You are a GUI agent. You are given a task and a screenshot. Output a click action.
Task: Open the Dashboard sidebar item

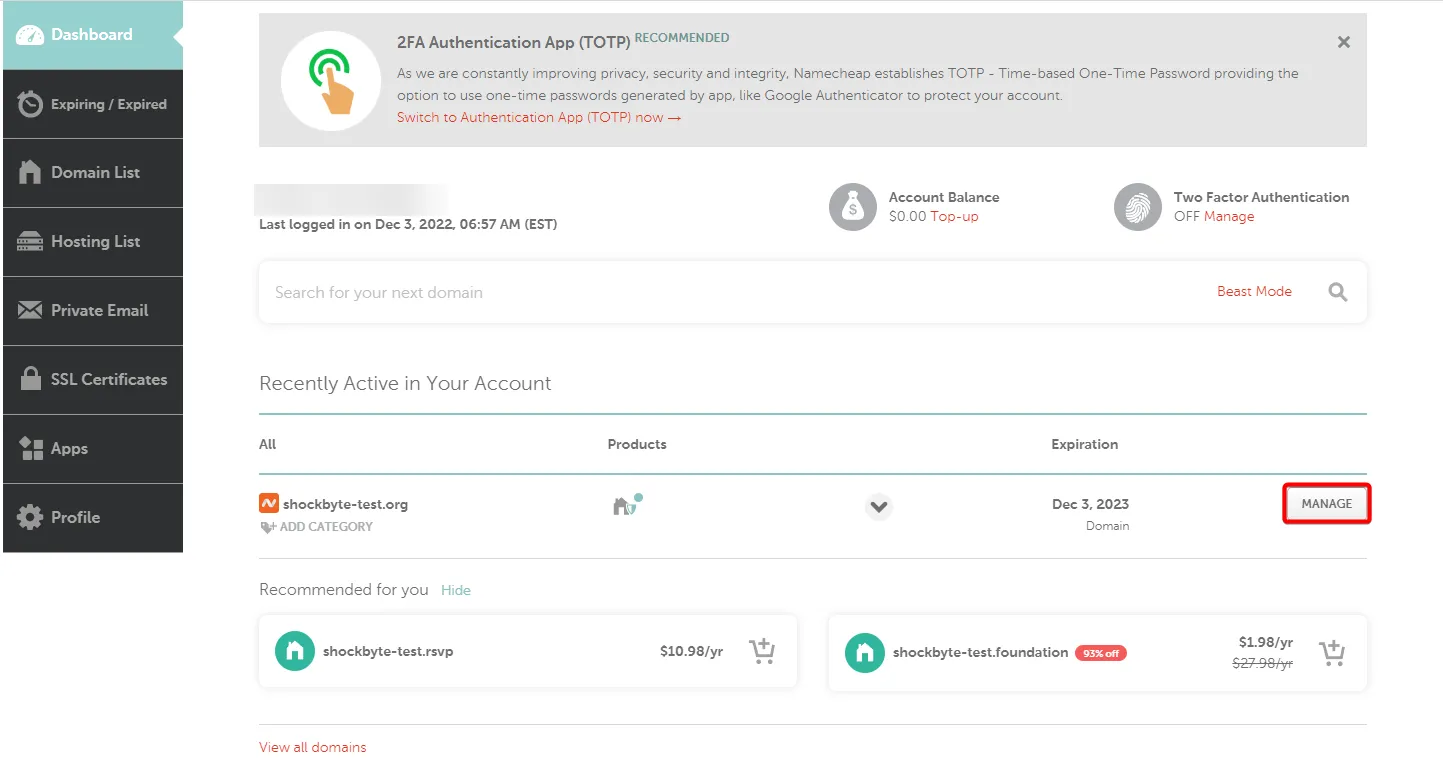tap(92, 35)
